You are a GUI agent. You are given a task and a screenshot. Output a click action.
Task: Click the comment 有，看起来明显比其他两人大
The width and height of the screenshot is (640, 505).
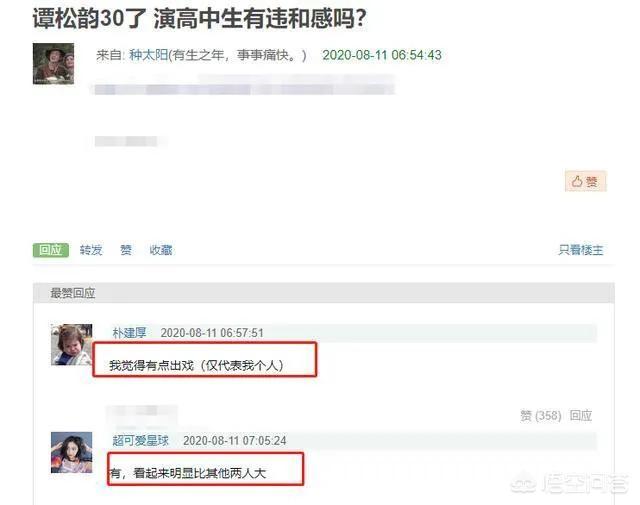188,473
